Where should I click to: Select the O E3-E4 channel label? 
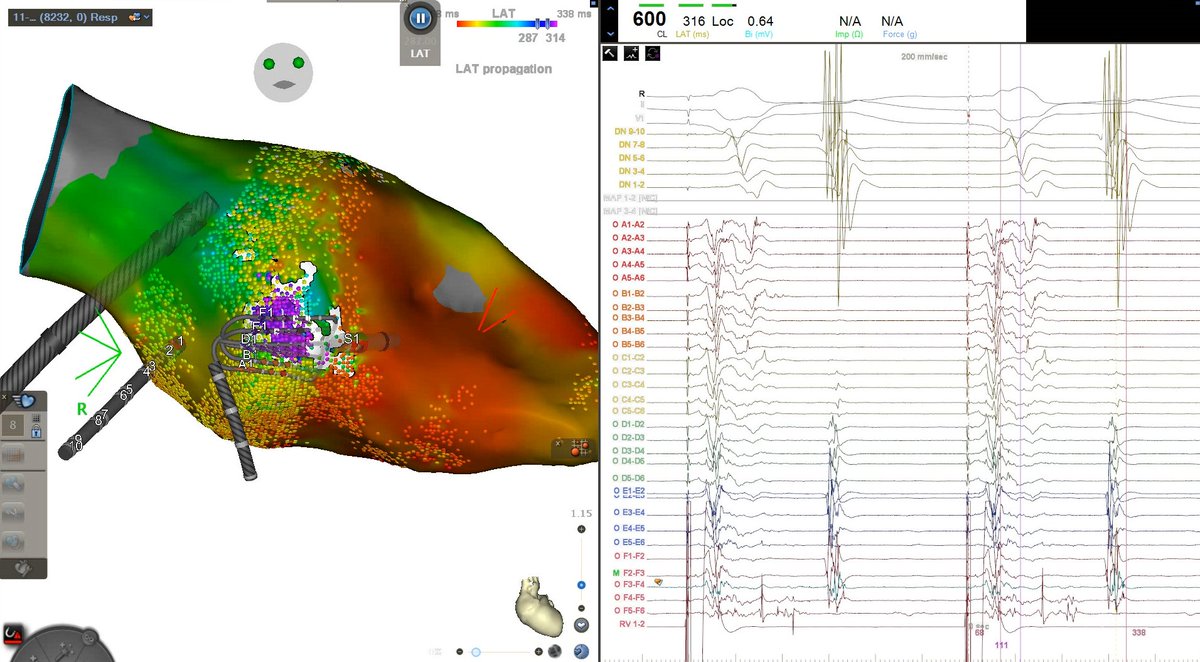tap(628, 512)
